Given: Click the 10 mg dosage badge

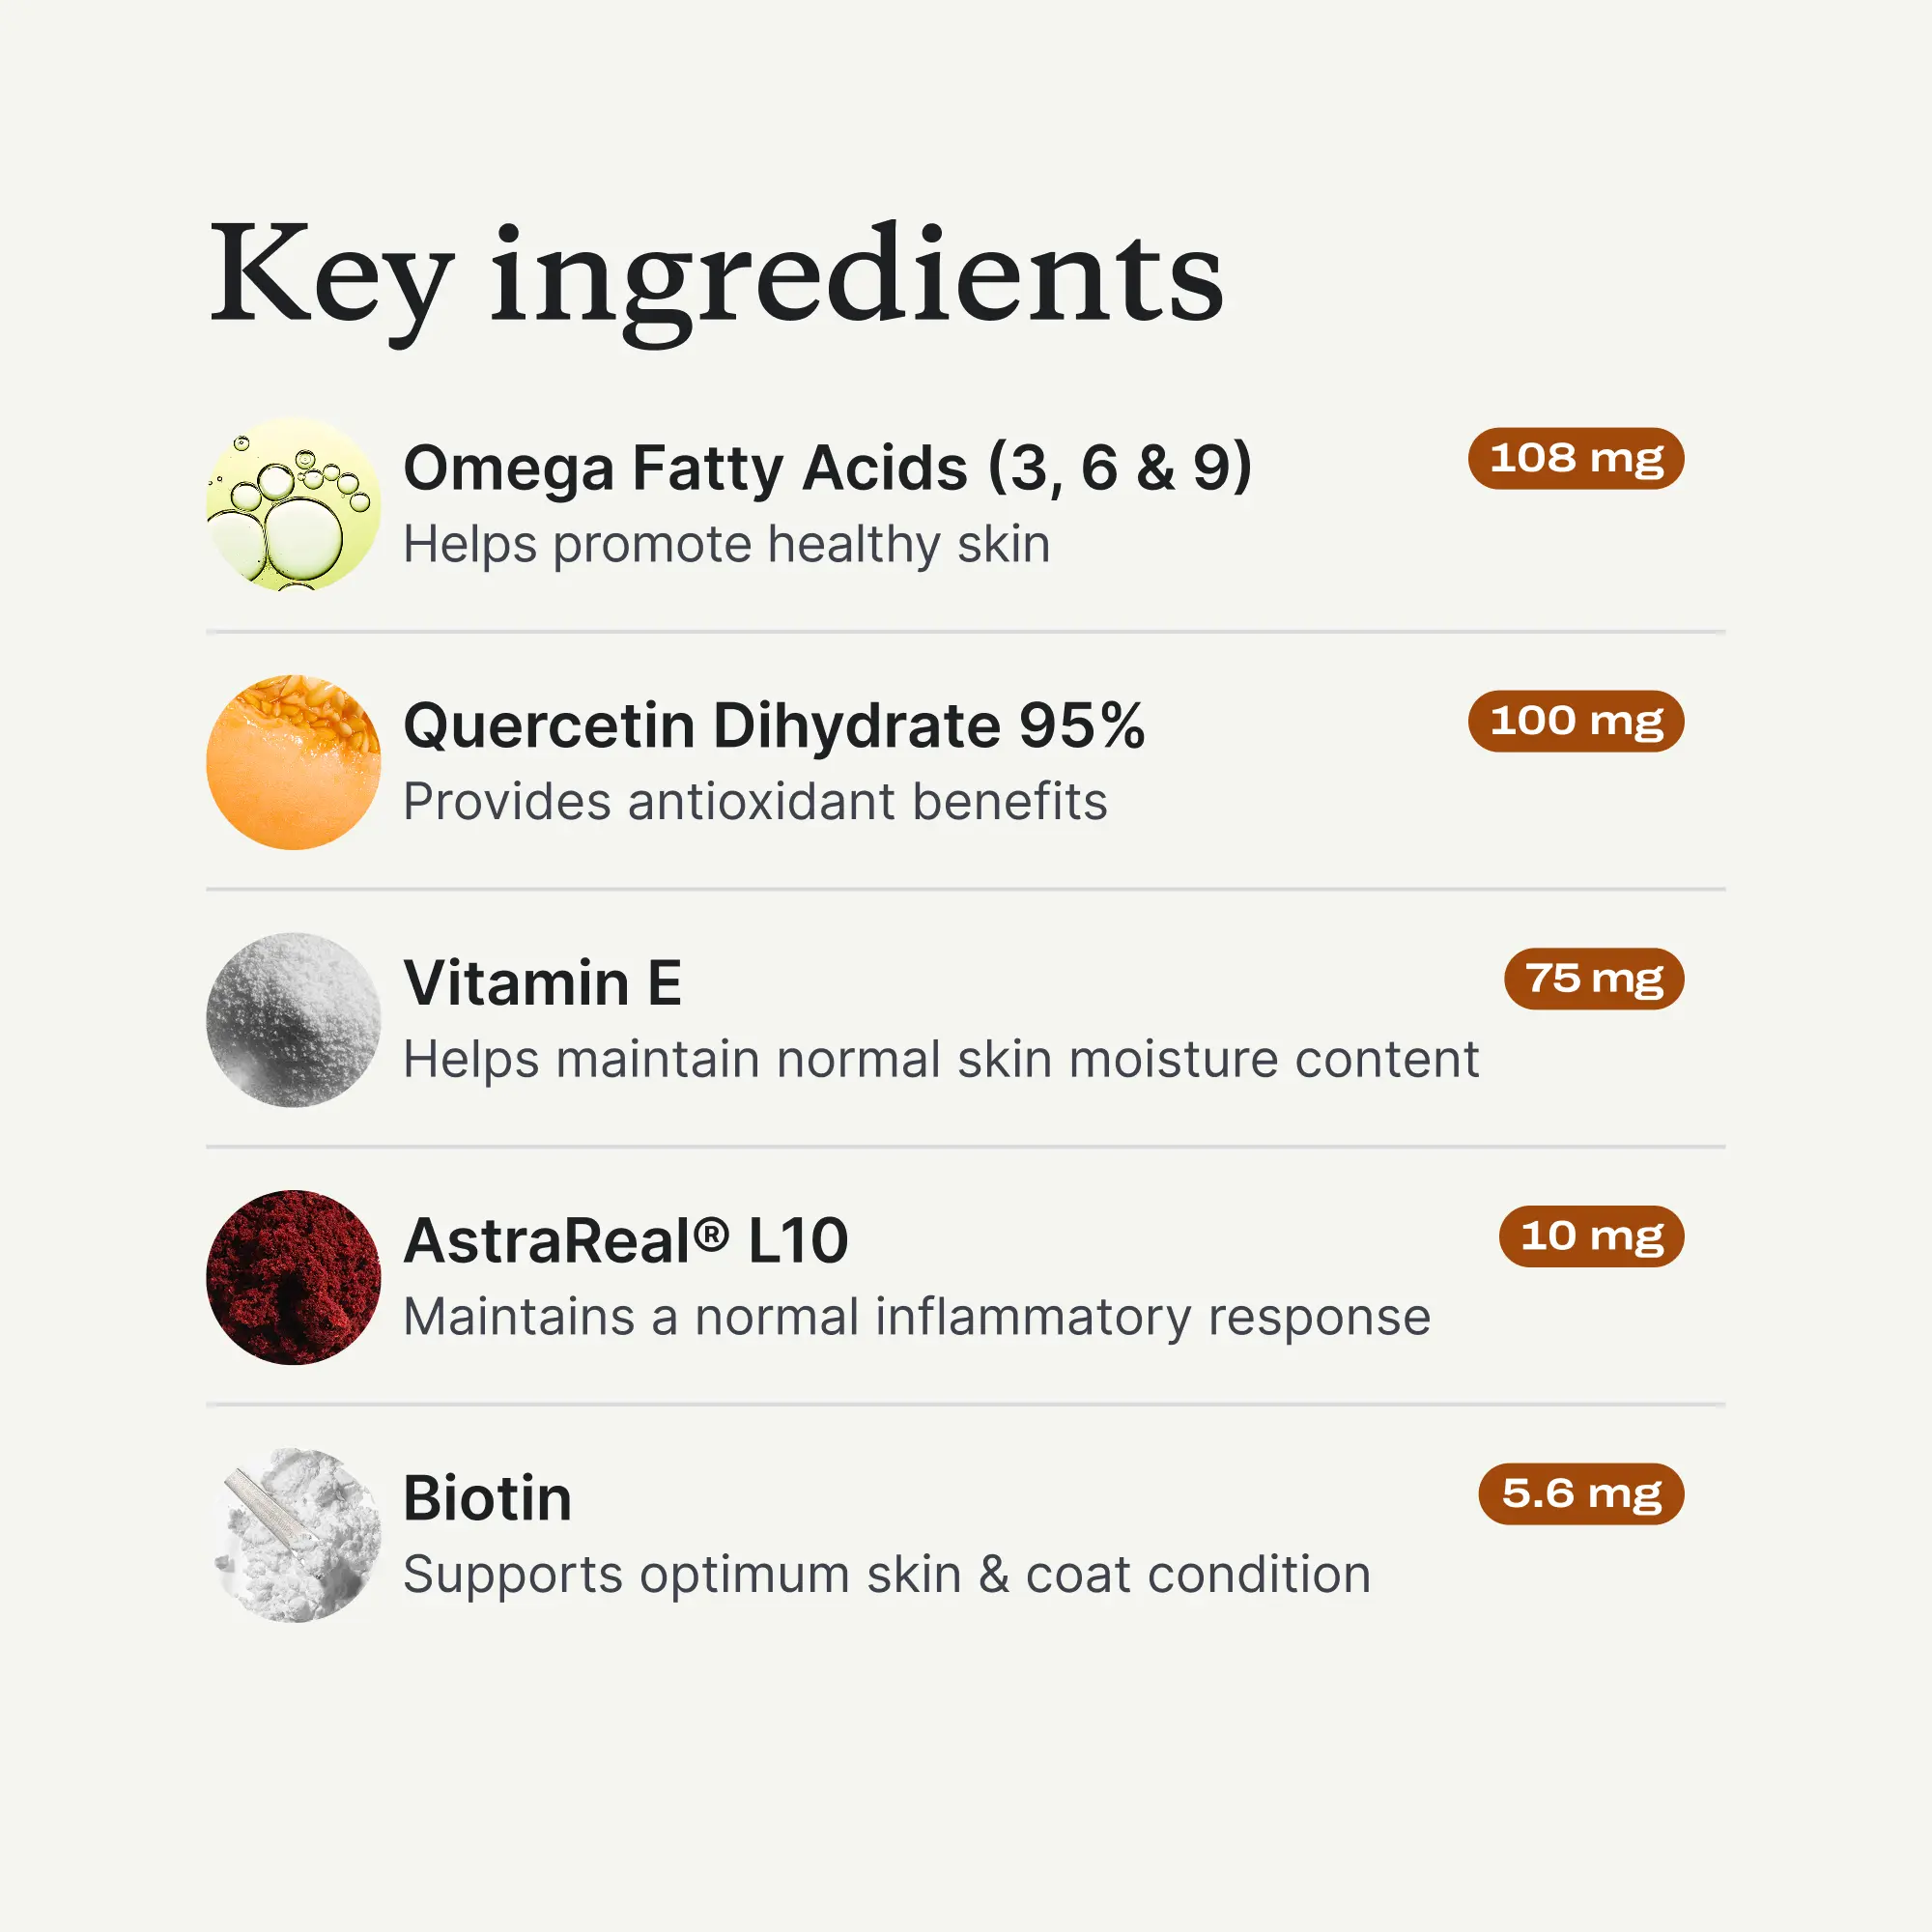Looking at the screenshot, I should click(x=1591, y=1237).
